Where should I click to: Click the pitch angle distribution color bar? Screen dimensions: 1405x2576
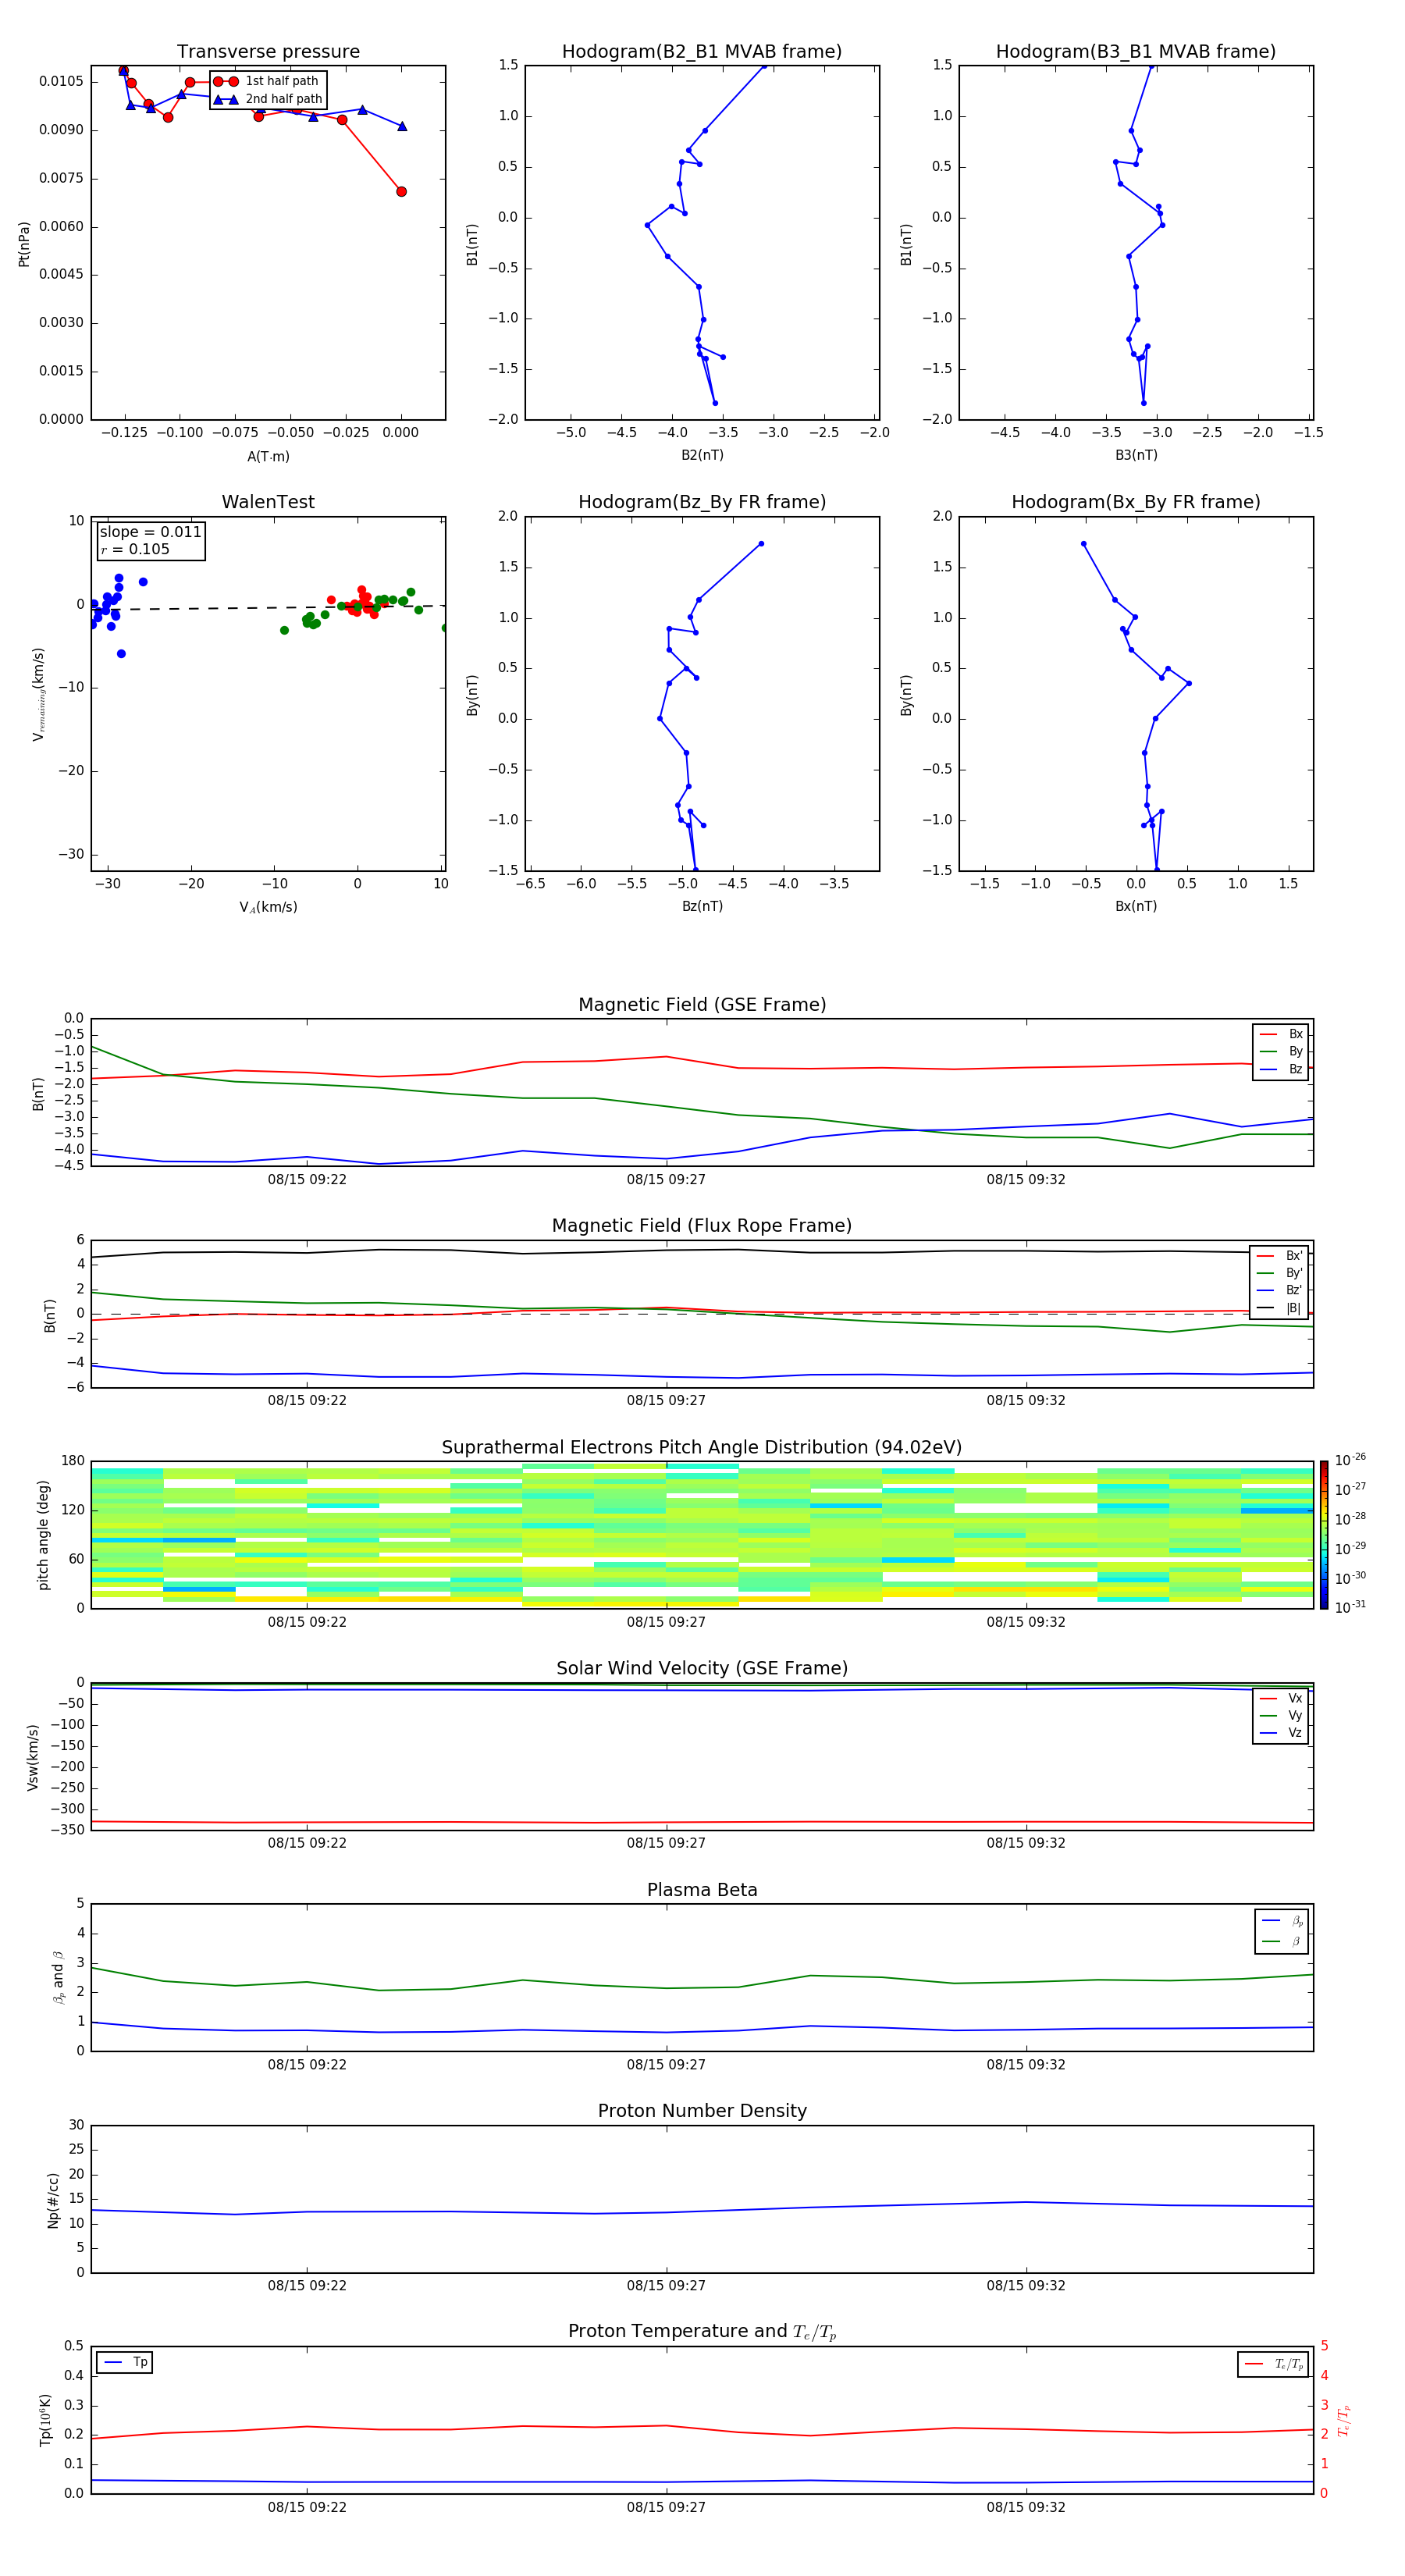pos(1324,1535)
